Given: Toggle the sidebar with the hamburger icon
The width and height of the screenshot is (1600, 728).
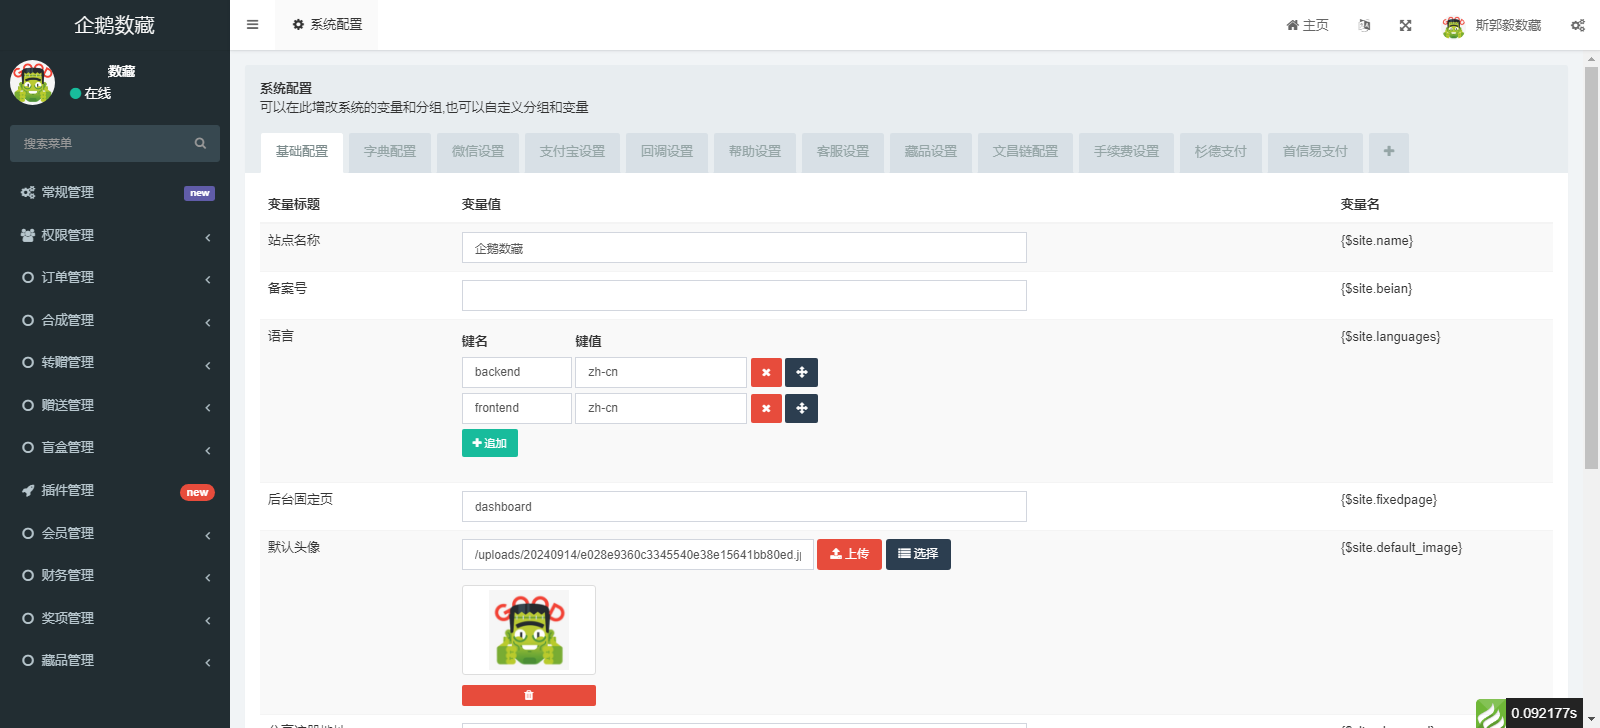Looking at the screenshot, I should tap(252, 25).
